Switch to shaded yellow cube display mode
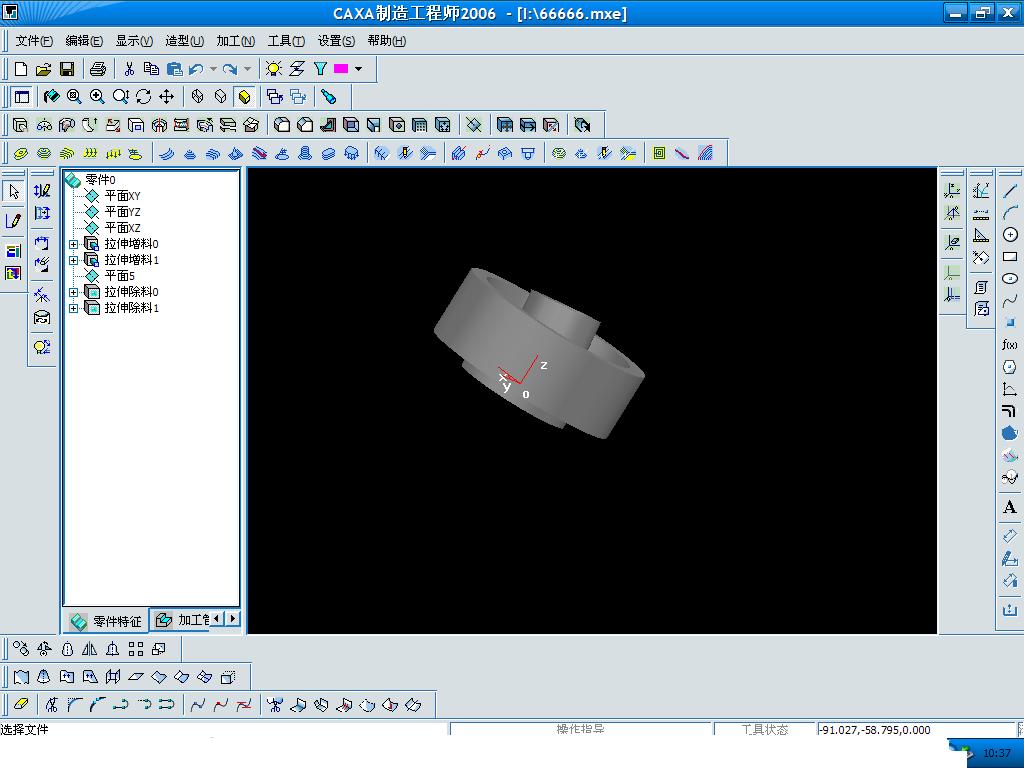The image size is (1024, 768). coord(244,97)
